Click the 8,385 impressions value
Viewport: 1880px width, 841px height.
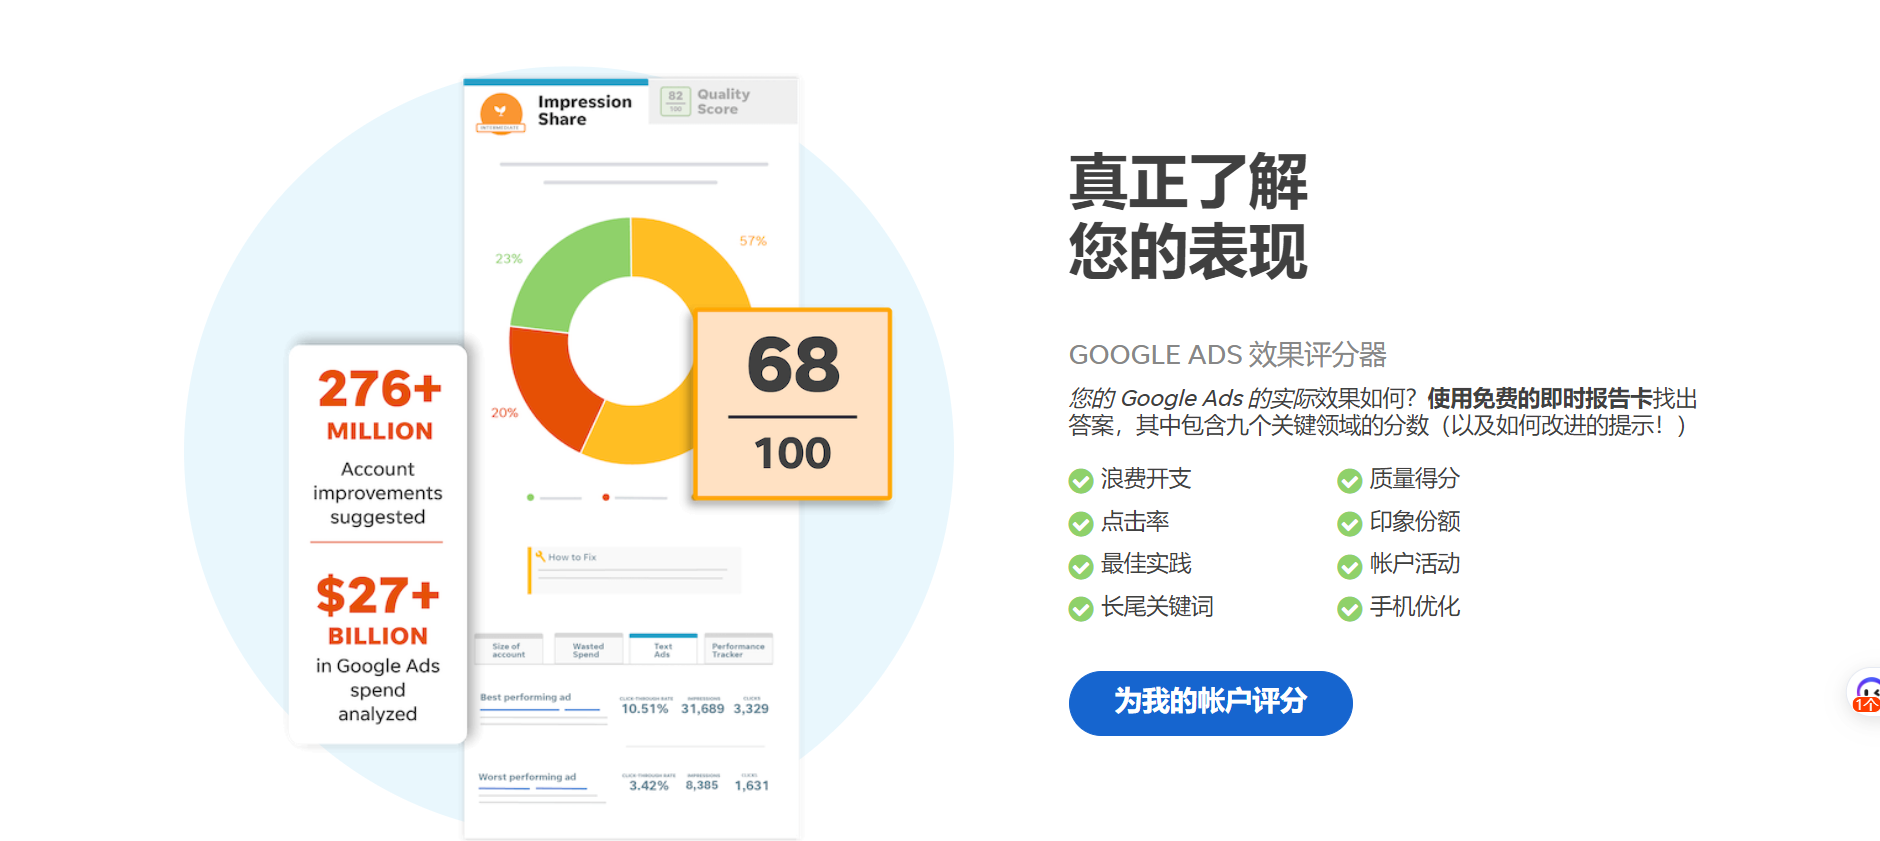[x=702, y=786]
